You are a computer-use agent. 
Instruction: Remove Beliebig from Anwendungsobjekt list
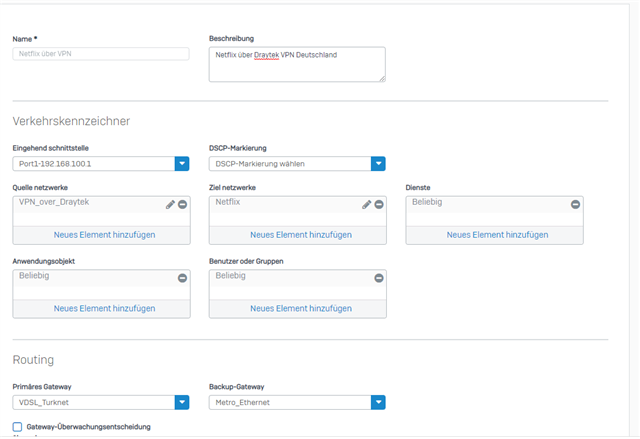(x=182, y=278)
